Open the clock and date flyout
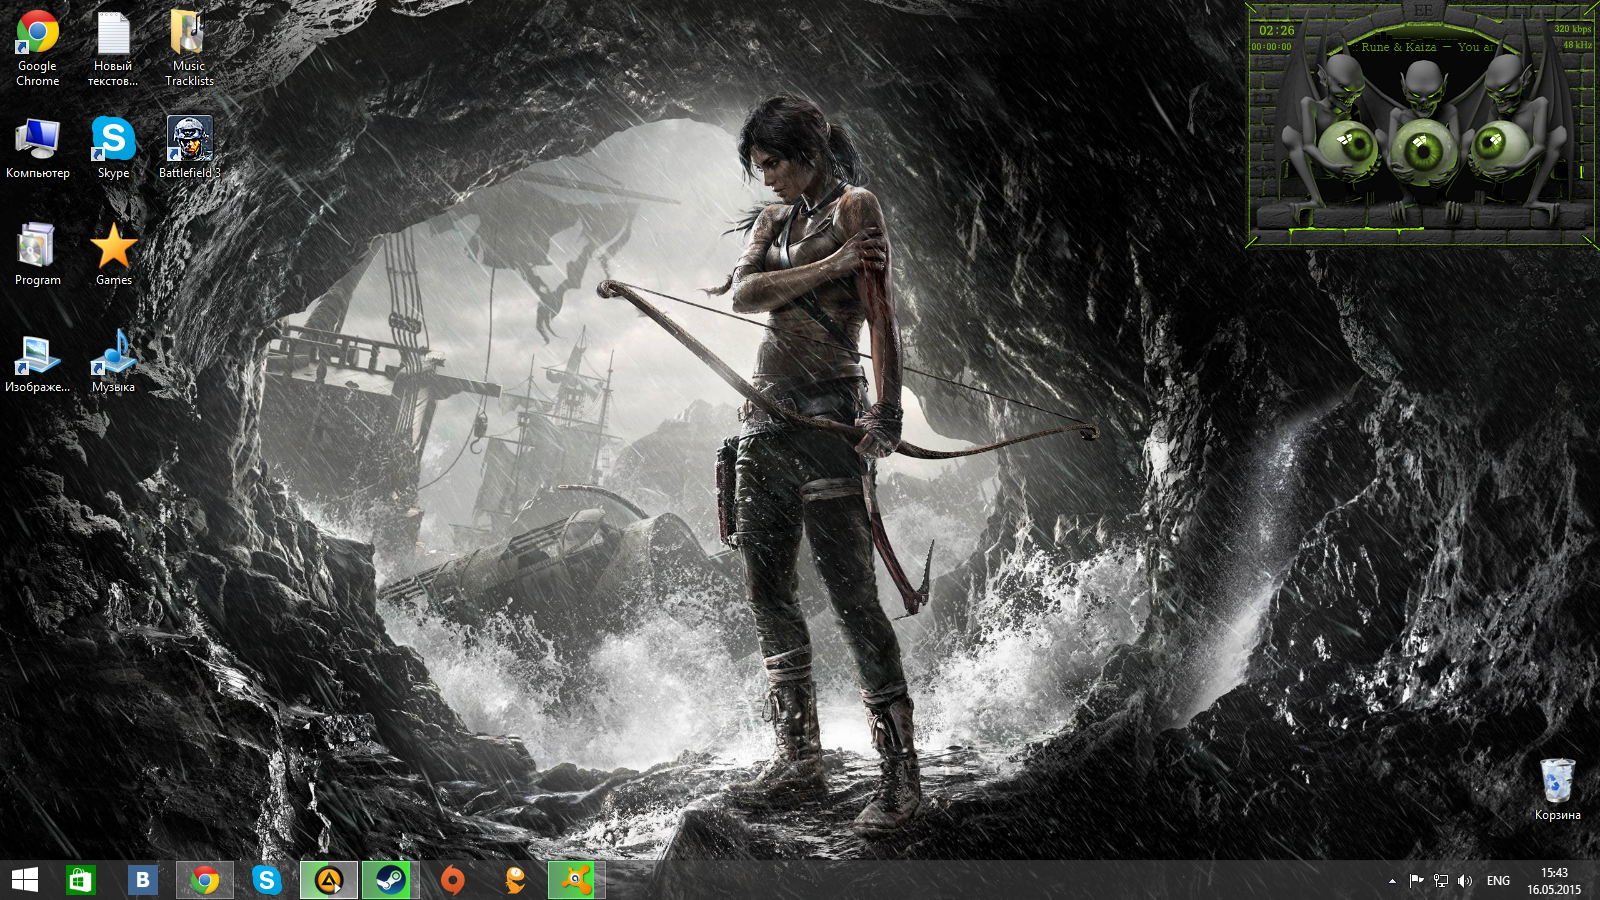The width and height of the screenshot is (1600, 900). click(x=1554, y=881)
